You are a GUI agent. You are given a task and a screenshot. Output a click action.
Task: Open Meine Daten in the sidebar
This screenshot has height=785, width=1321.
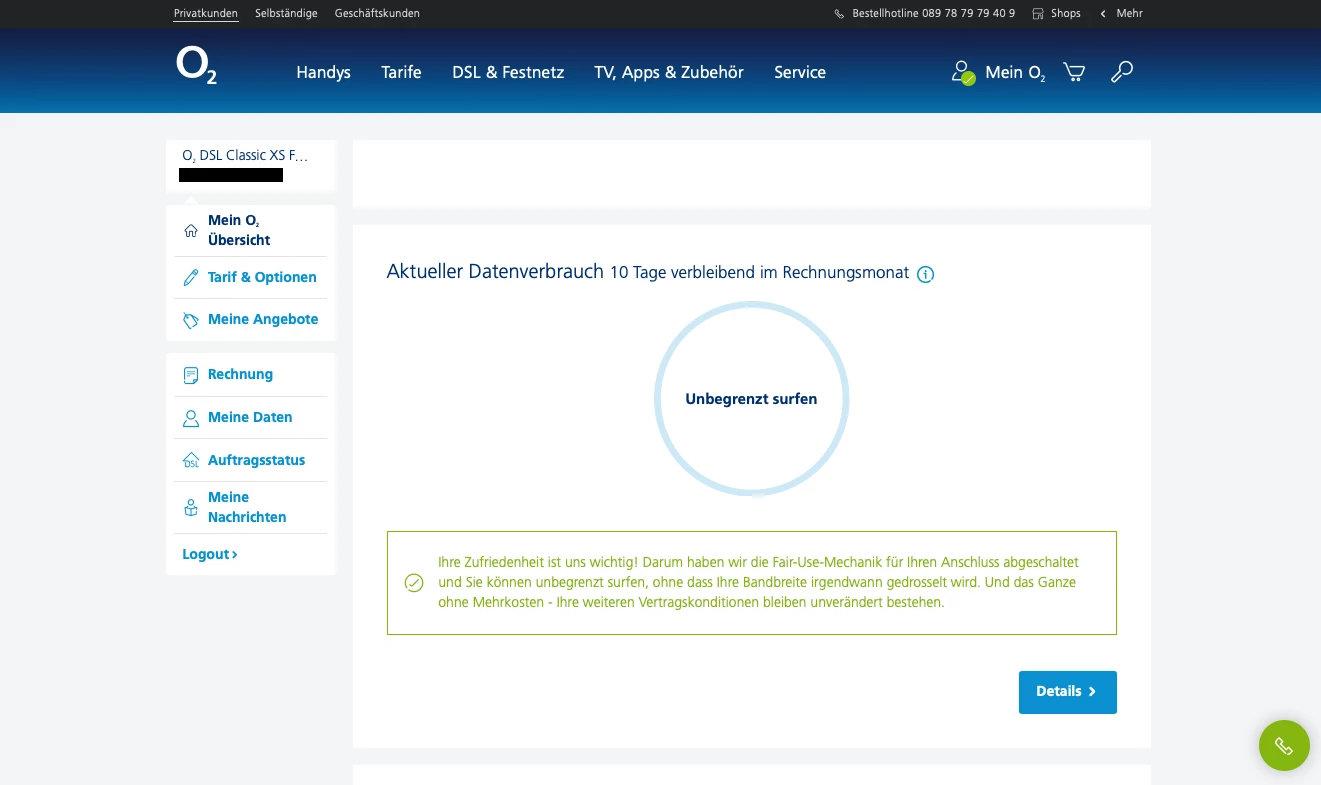point(250,418)
